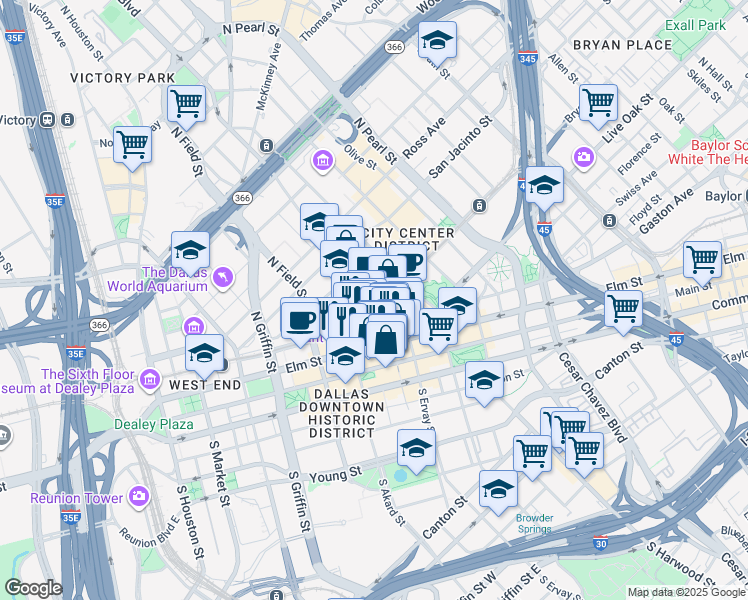Click the coffee cup marker near N Field St

[300, 321]
